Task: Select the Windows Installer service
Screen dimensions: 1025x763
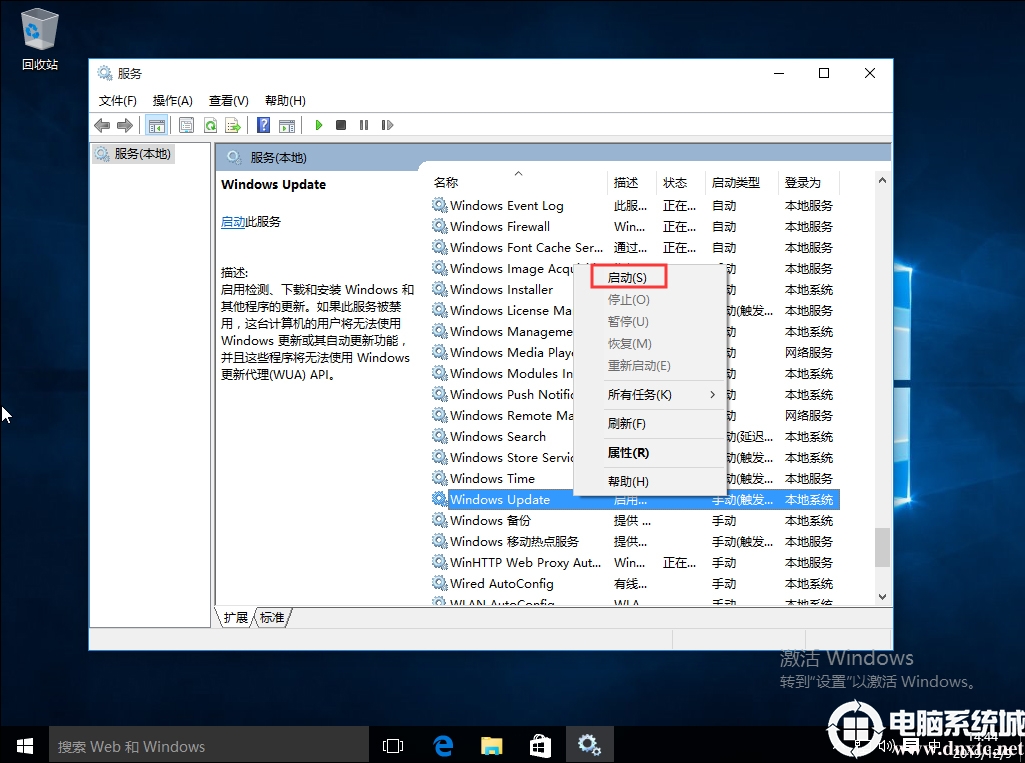Action: (501, 289)
